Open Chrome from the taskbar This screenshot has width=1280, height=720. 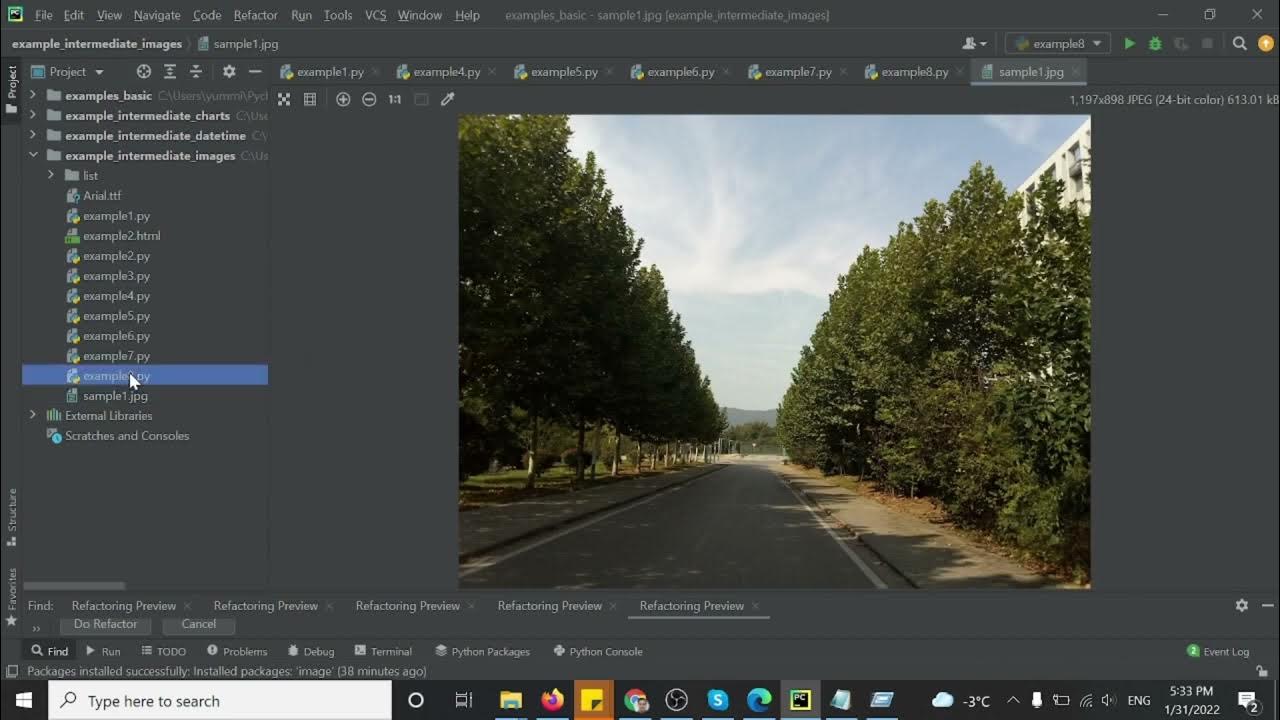pyautogui.click(x=635, y=700)
